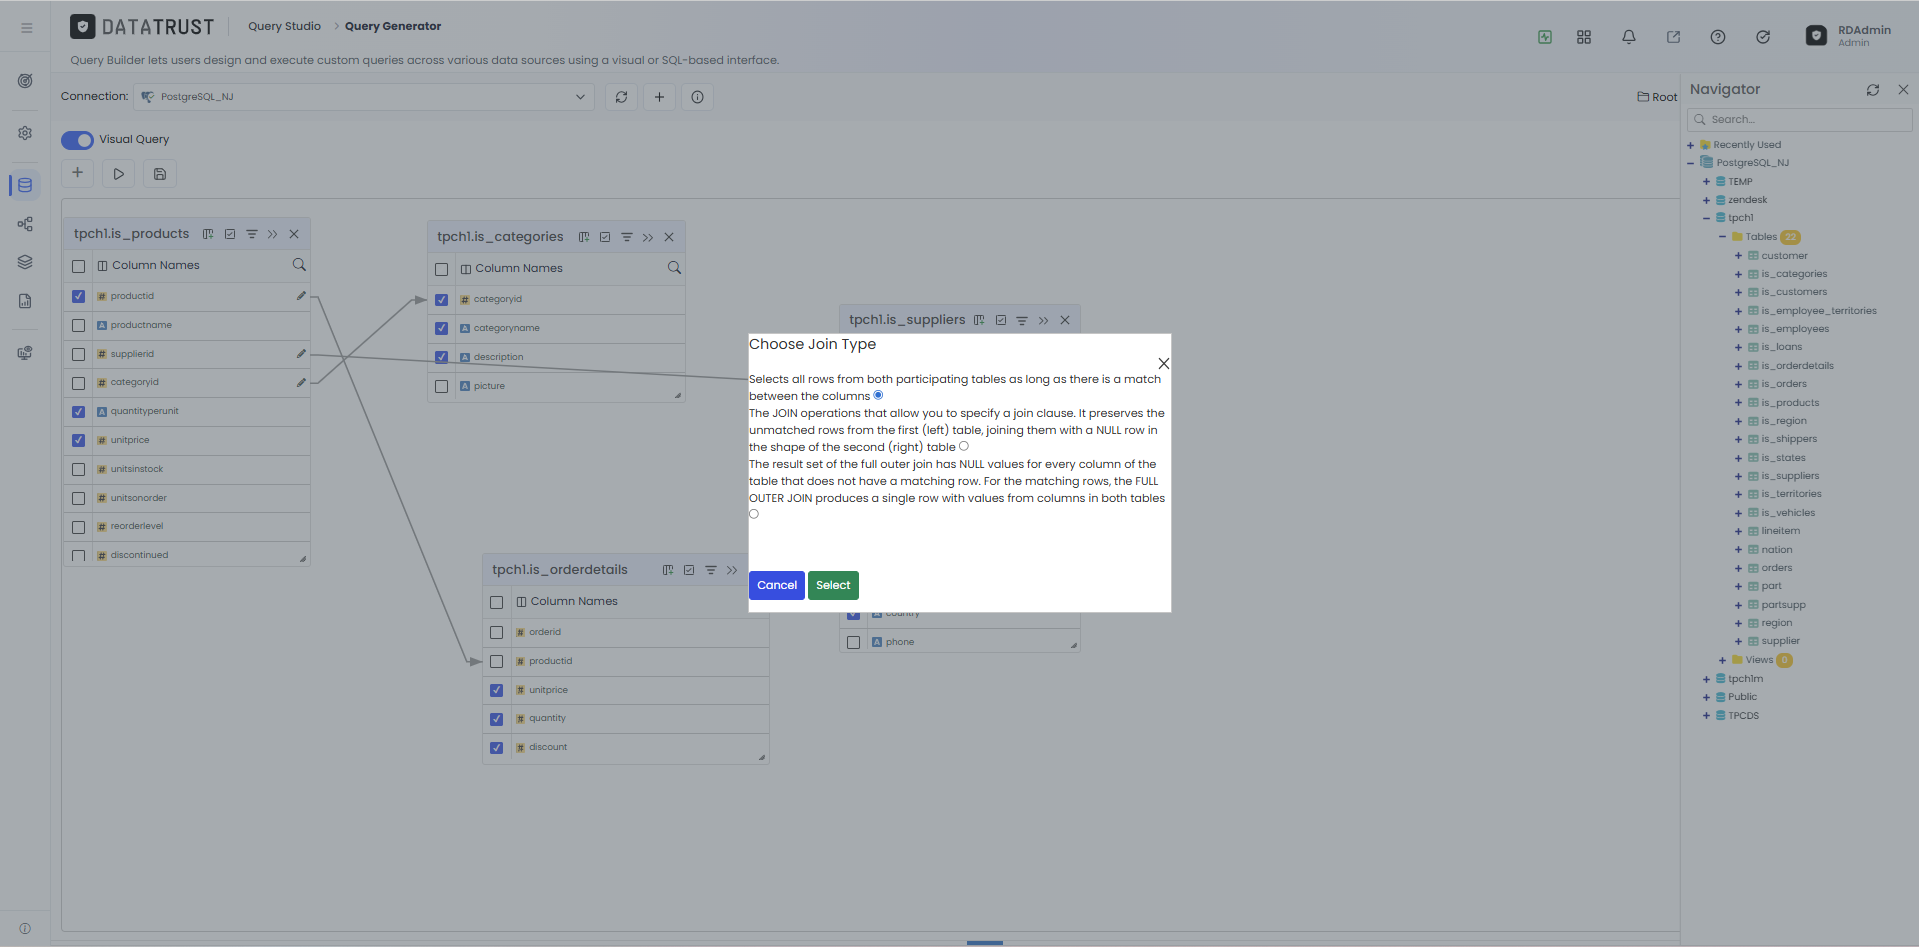The width and height of the screenshot is (1919, 947).
Task: Check the productname column checkbox
Action: pyautogui.click(x=78, y=325)
